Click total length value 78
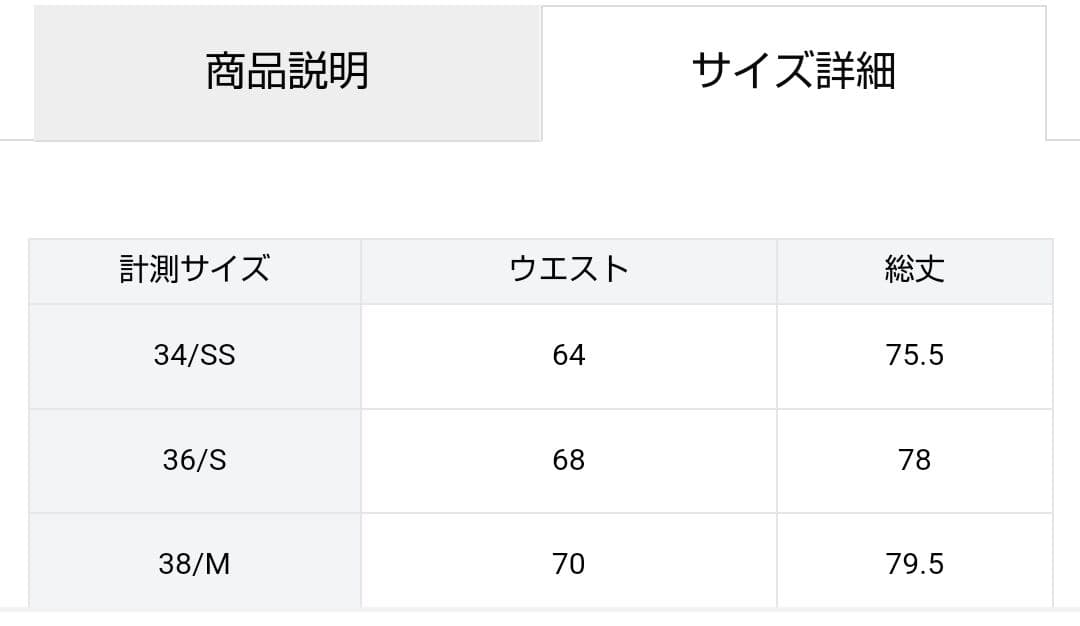 point(915,460)
